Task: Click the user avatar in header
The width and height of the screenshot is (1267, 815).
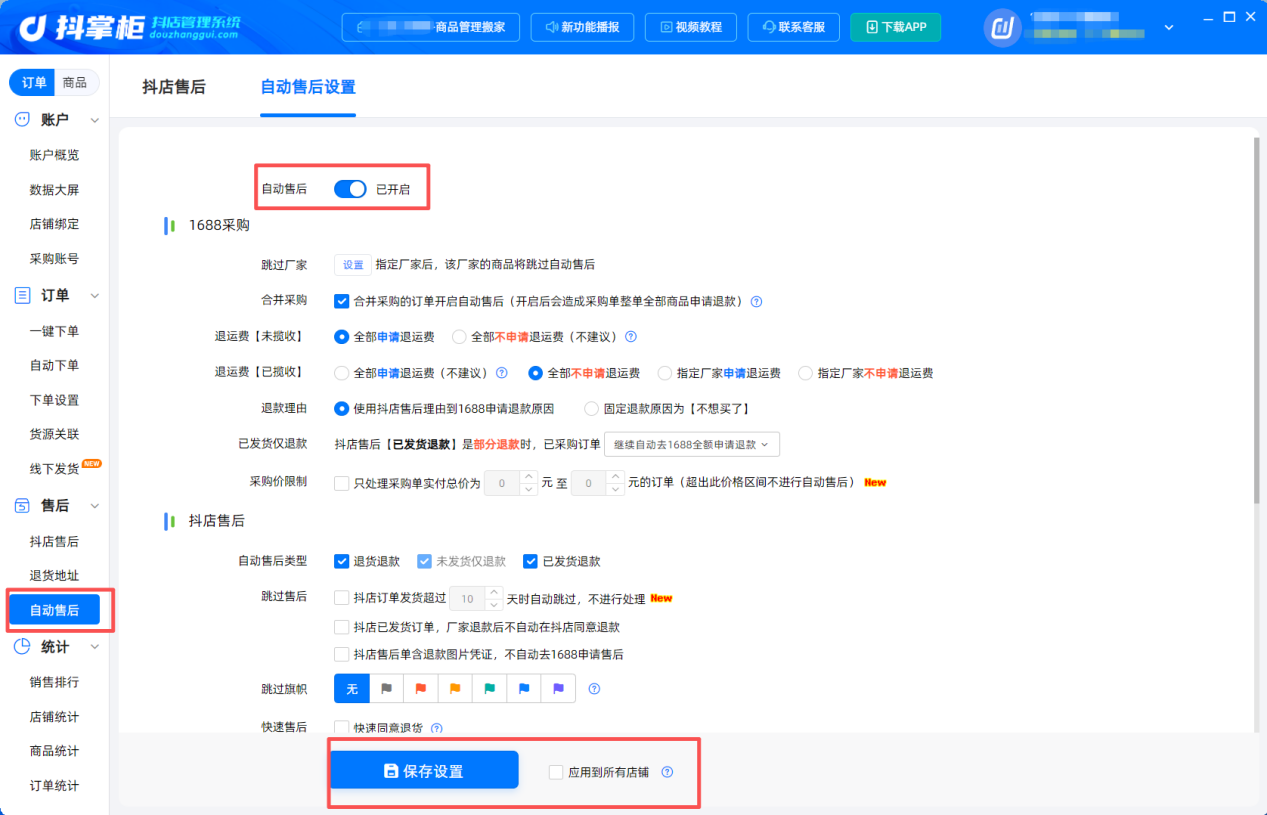Action: point(1002,27)
